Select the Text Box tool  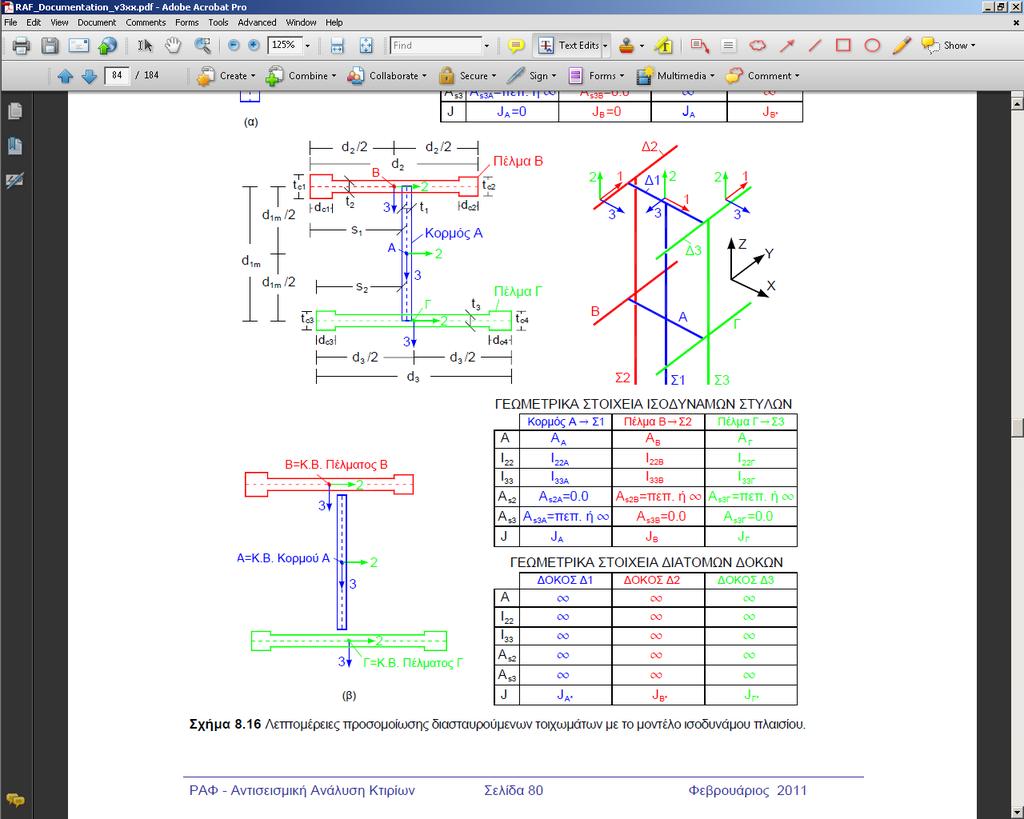[728, 45]
